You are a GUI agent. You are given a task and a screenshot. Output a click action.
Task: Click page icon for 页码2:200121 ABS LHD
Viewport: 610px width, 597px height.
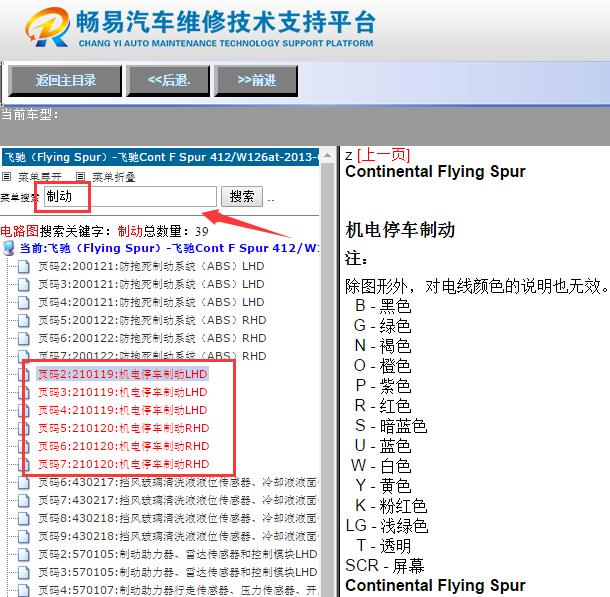[x=24, y=267]
